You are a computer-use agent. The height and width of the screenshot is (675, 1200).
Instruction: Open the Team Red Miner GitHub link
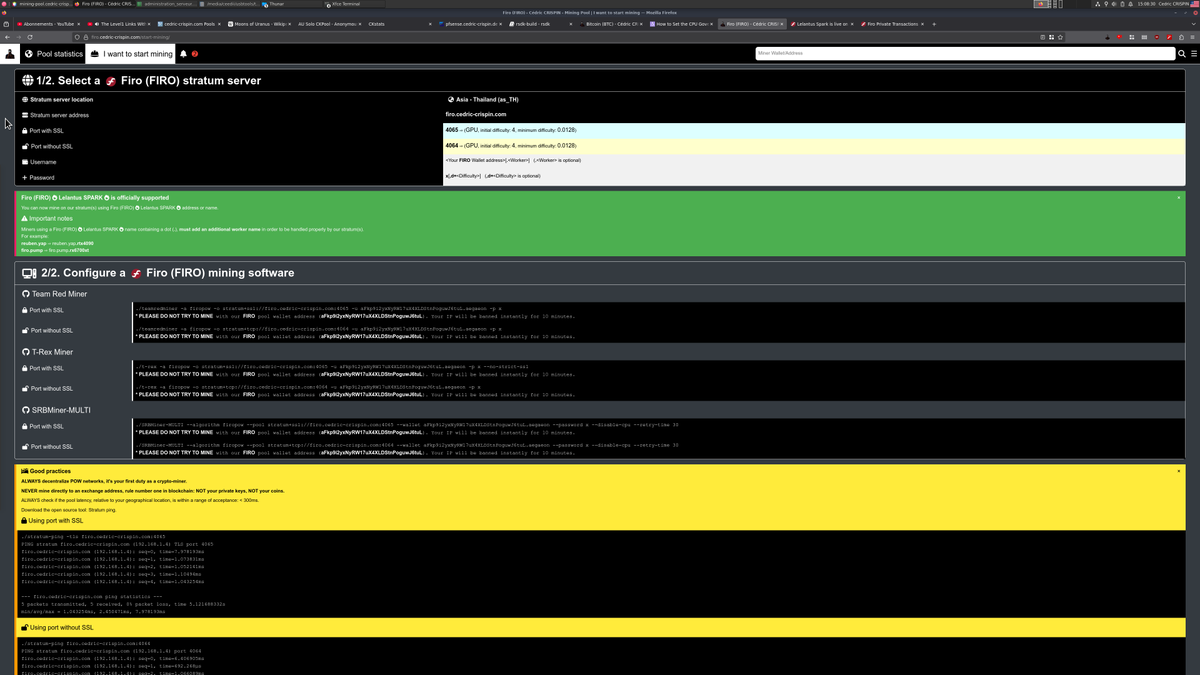[55, 294]
